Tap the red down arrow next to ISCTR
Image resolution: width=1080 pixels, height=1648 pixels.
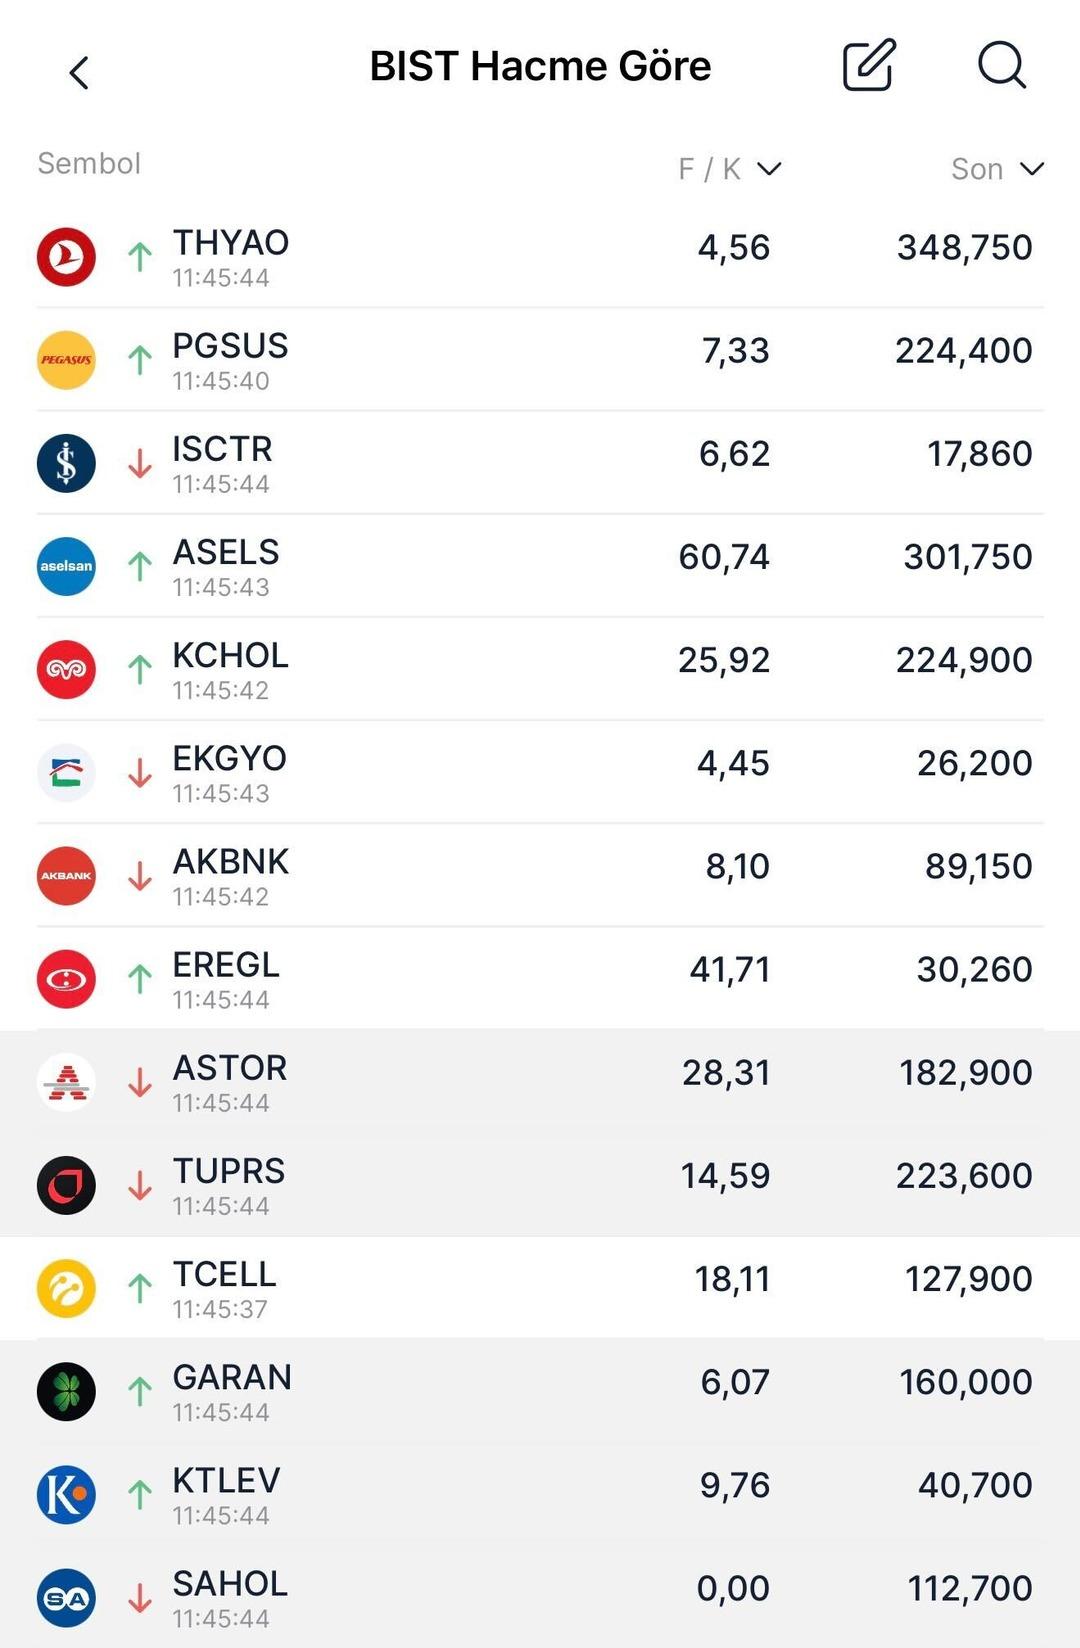coord(138,462)
